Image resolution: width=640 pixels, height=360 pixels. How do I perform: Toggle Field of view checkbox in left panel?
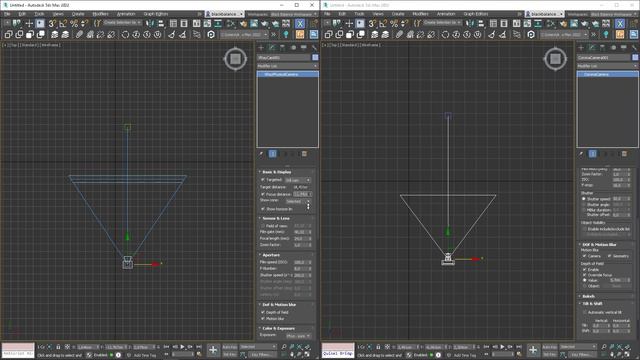tap(263, 226)
